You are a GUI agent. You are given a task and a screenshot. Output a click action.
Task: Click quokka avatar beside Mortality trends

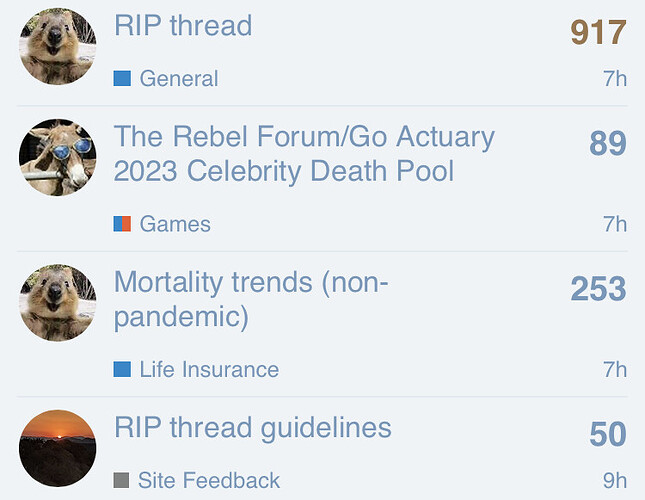tap(57, 303)
